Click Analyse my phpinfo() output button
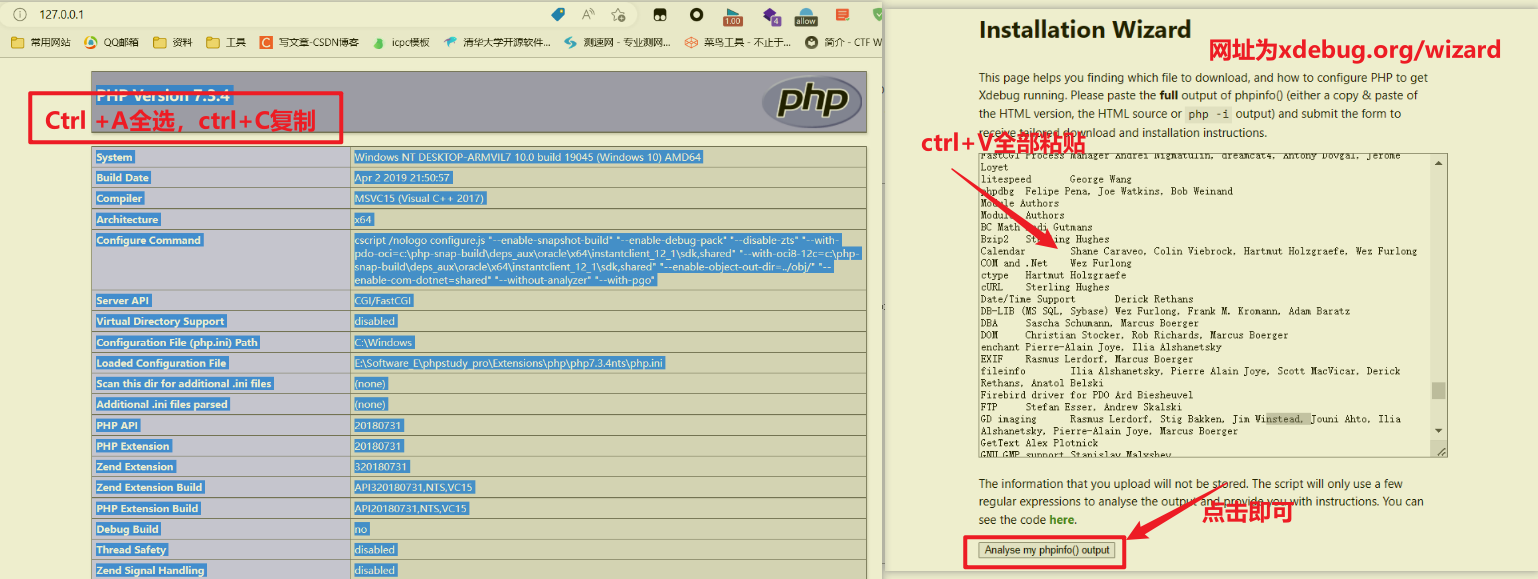The image size is (1538, 579). click(1047, 551)
